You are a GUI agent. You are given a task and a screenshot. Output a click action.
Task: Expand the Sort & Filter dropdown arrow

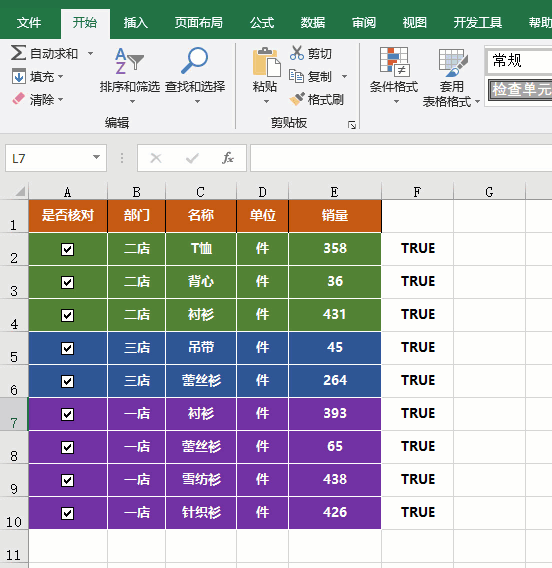click(132, 102)
